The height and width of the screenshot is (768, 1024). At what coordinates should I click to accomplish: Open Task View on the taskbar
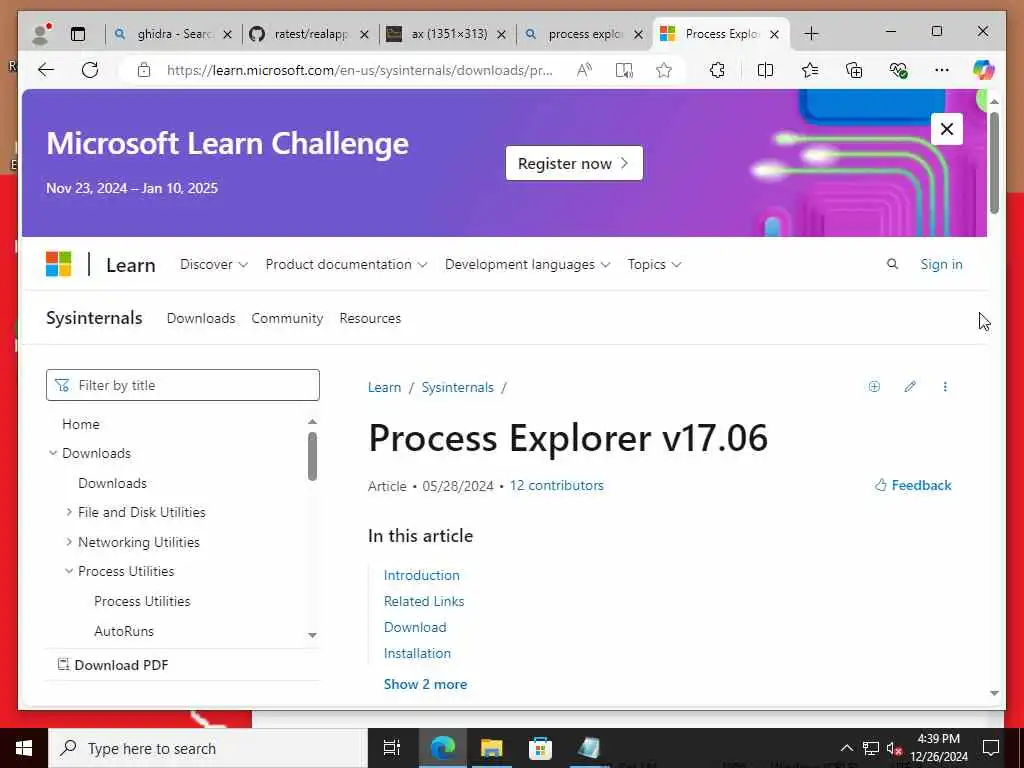[392, 748]
